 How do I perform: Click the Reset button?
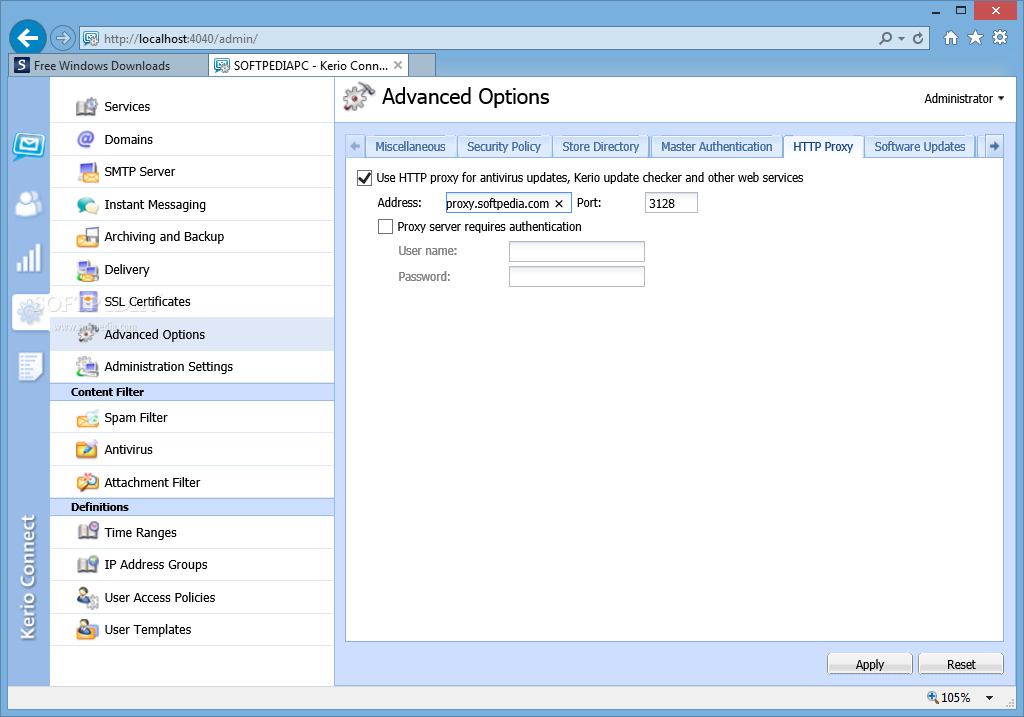pos(961,664)
